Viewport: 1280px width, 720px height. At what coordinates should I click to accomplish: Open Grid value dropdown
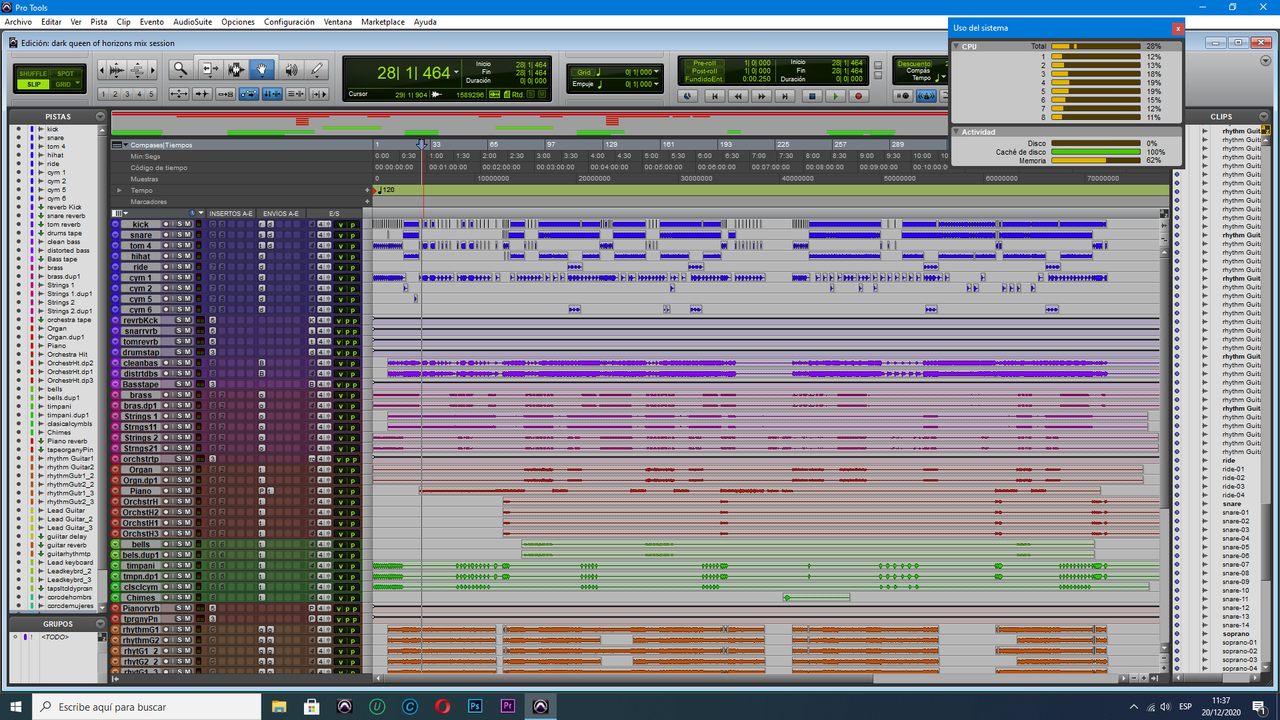coord(657,72)
